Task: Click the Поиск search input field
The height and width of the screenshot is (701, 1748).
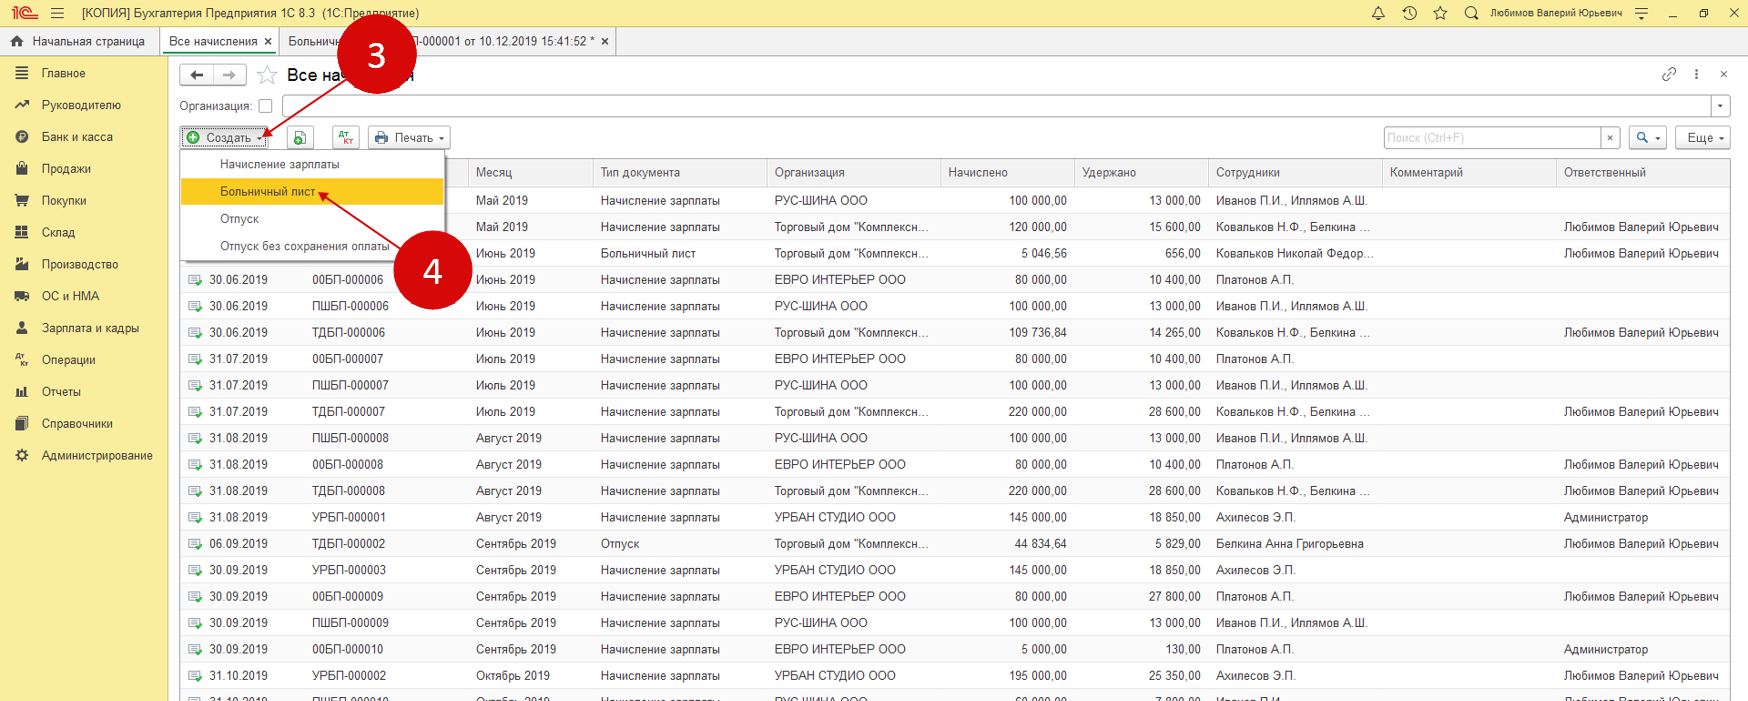Action: pos(1491,138)
